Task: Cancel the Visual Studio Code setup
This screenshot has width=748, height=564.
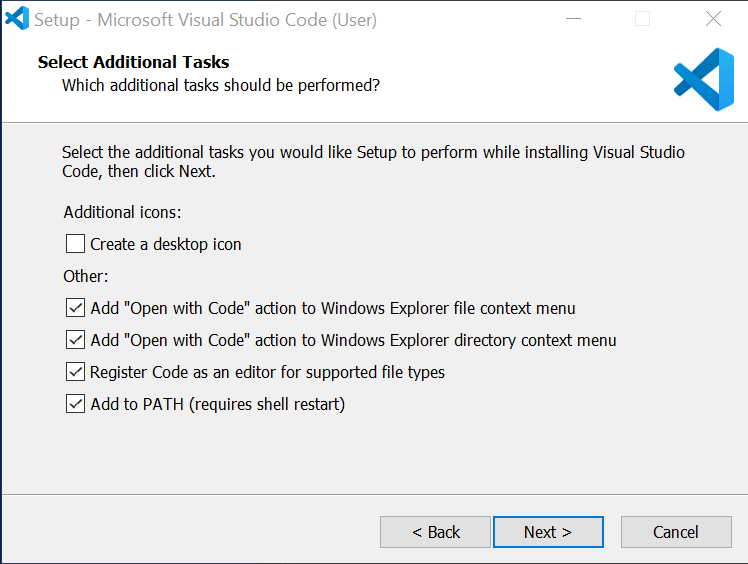Action: click(676, 532)
